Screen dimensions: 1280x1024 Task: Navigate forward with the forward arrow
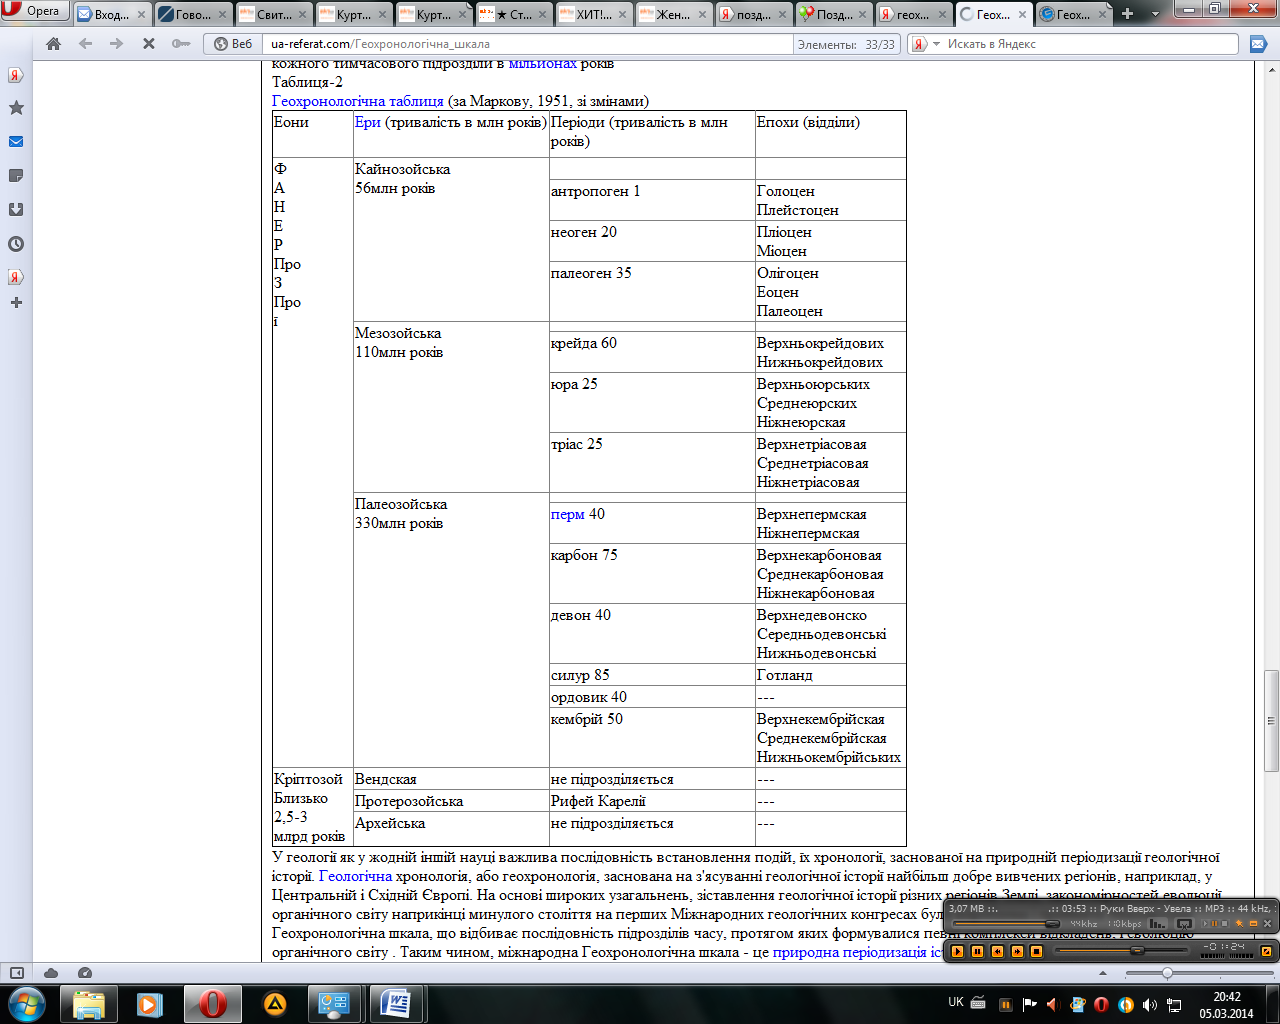(117, 44)
